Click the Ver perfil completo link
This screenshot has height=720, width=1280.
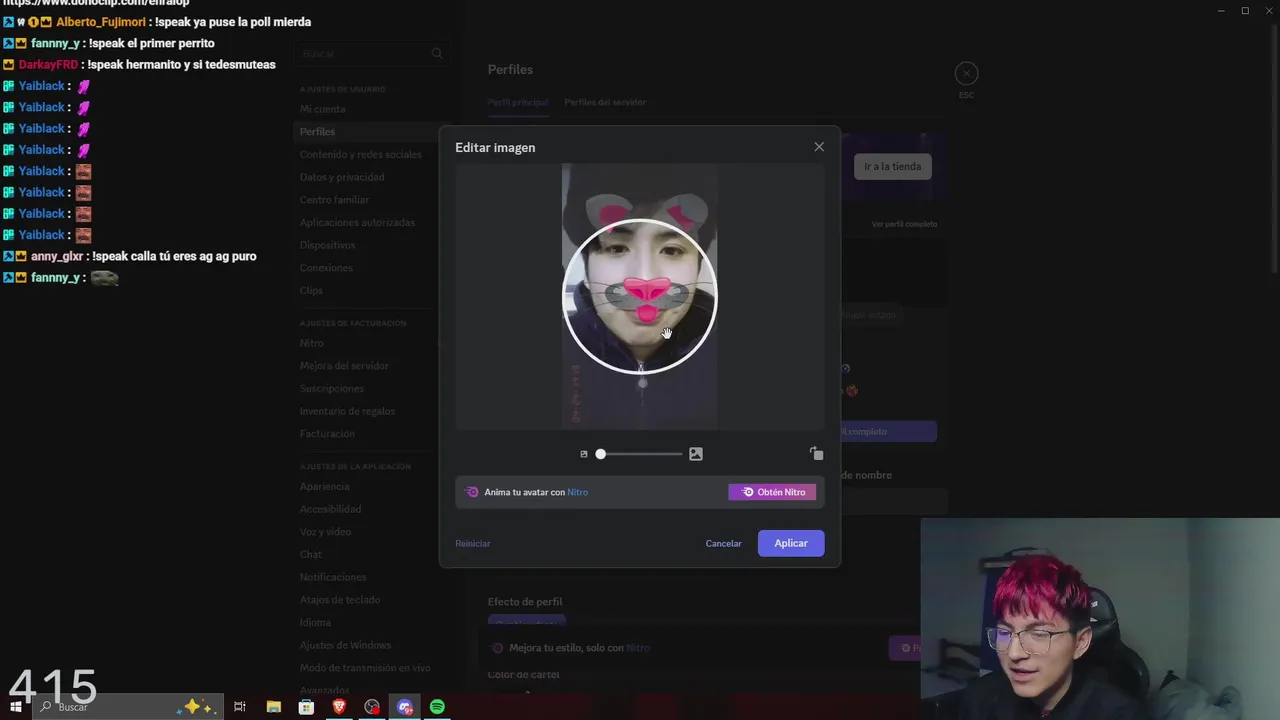904,224
